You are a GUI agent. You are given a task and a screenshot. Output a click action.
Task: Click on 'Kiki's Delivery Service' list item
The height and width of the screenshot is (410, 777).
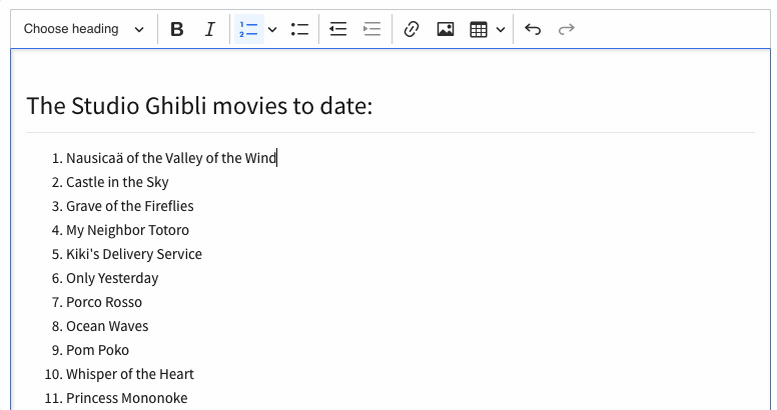[134, 254]
